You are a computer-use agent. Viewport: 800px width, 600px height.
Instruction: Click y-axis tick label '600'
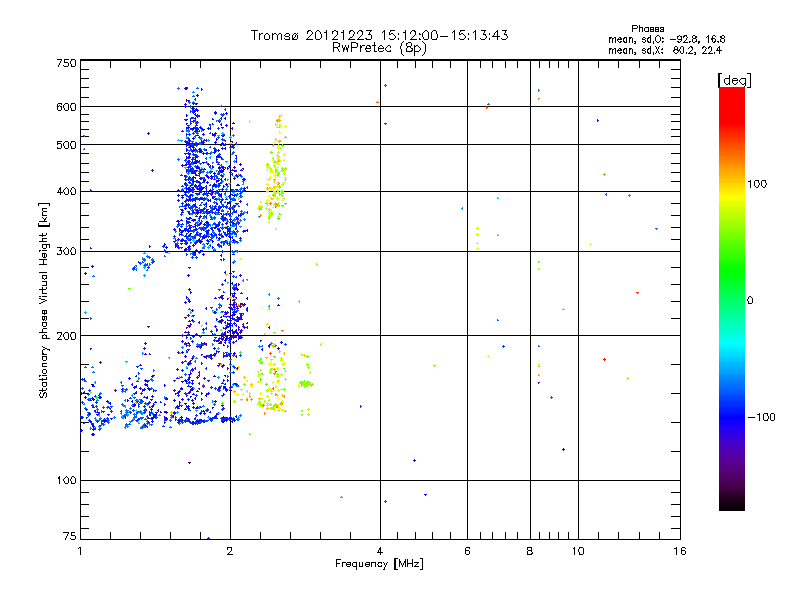coord(66,107)
